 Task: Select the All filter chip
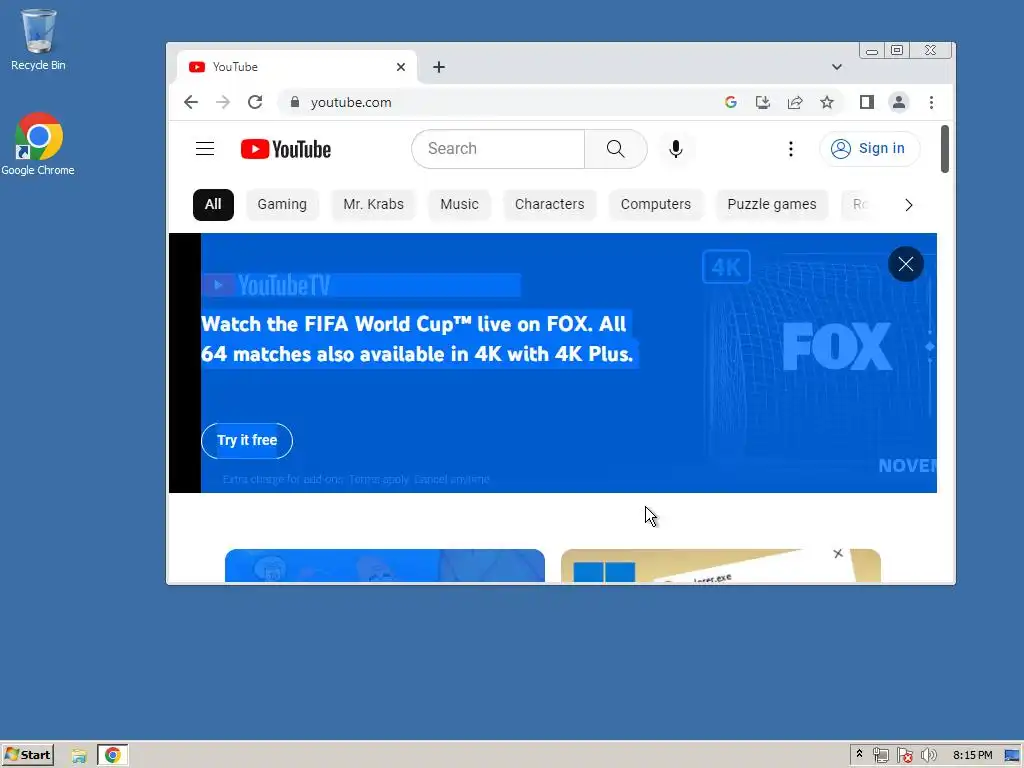[213, 204]
